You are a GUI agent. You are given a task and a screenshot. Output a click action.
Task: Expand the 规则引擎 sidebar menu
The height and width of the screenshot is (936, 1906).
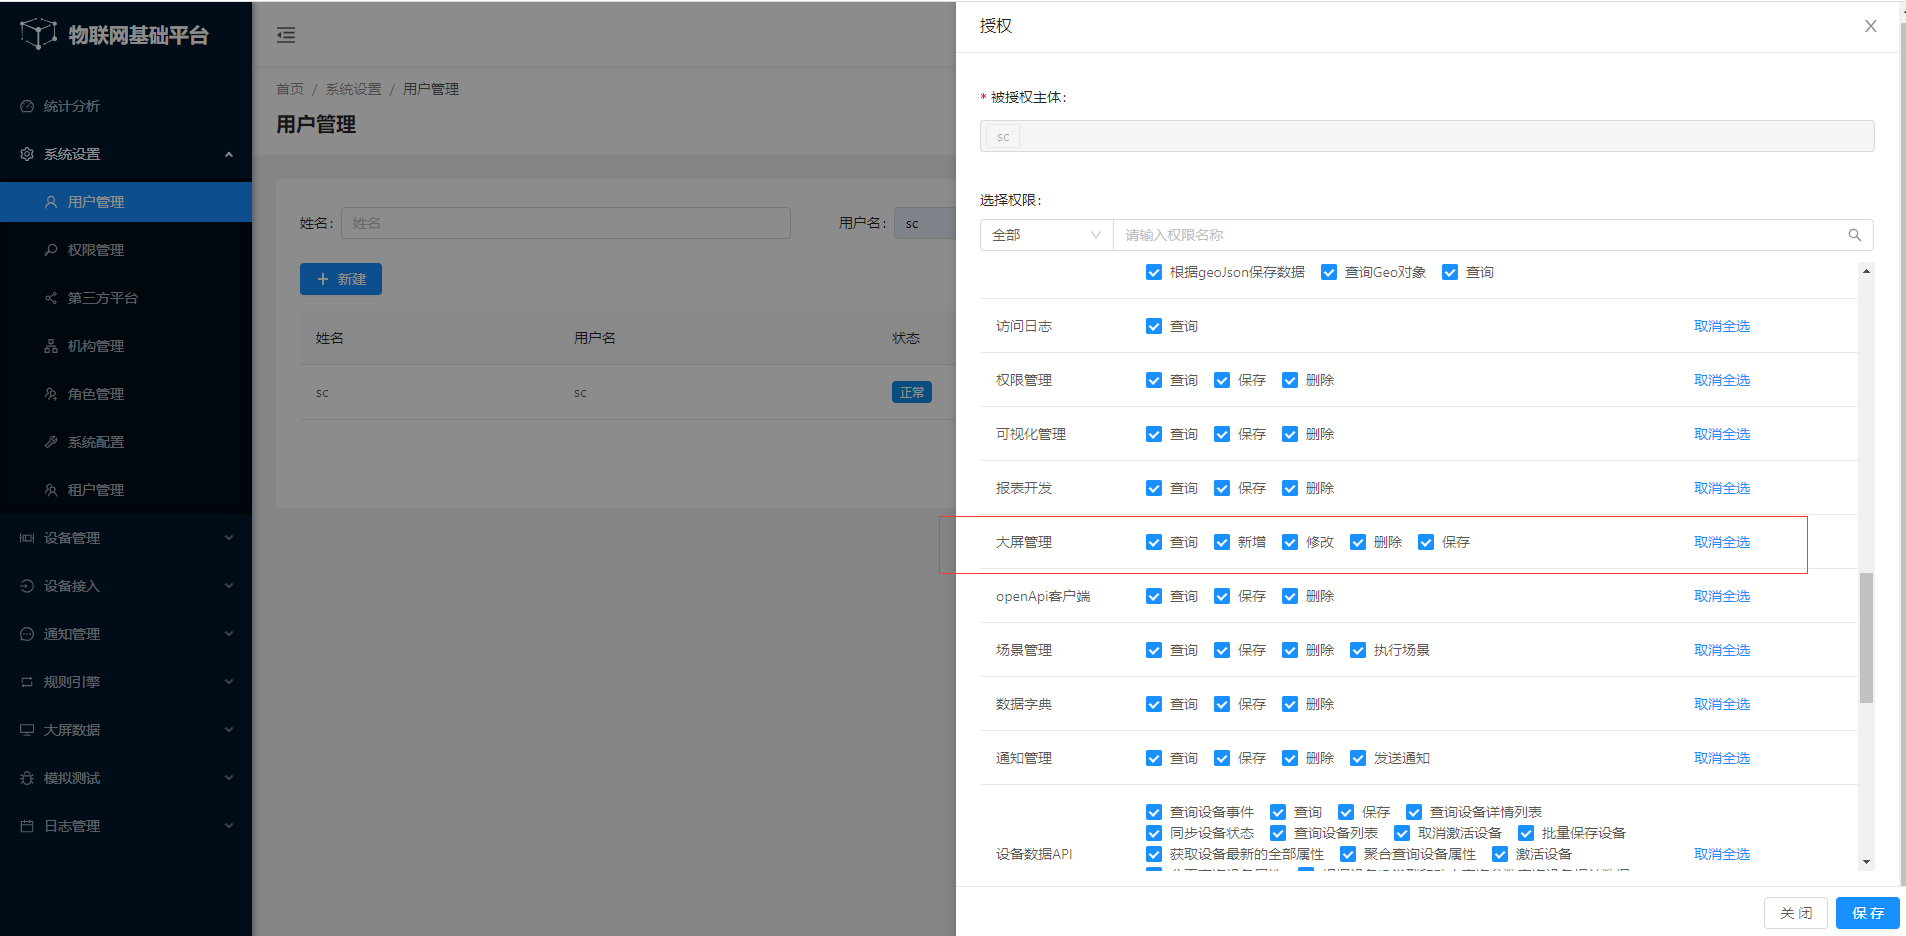[126, 682]
